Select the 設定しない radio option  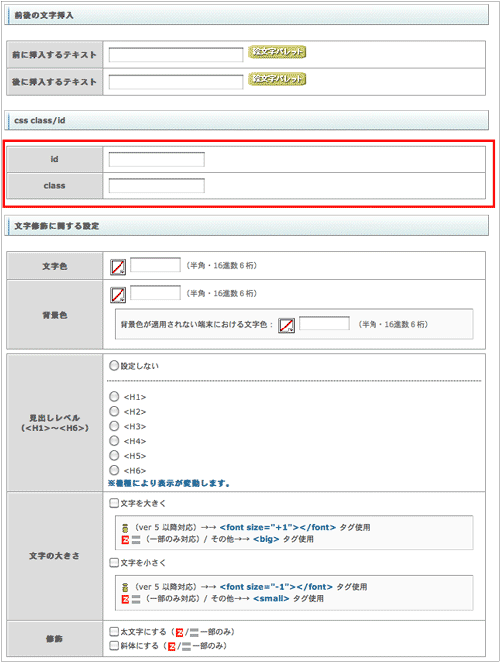pyautogui.click(x=114, y=365)
